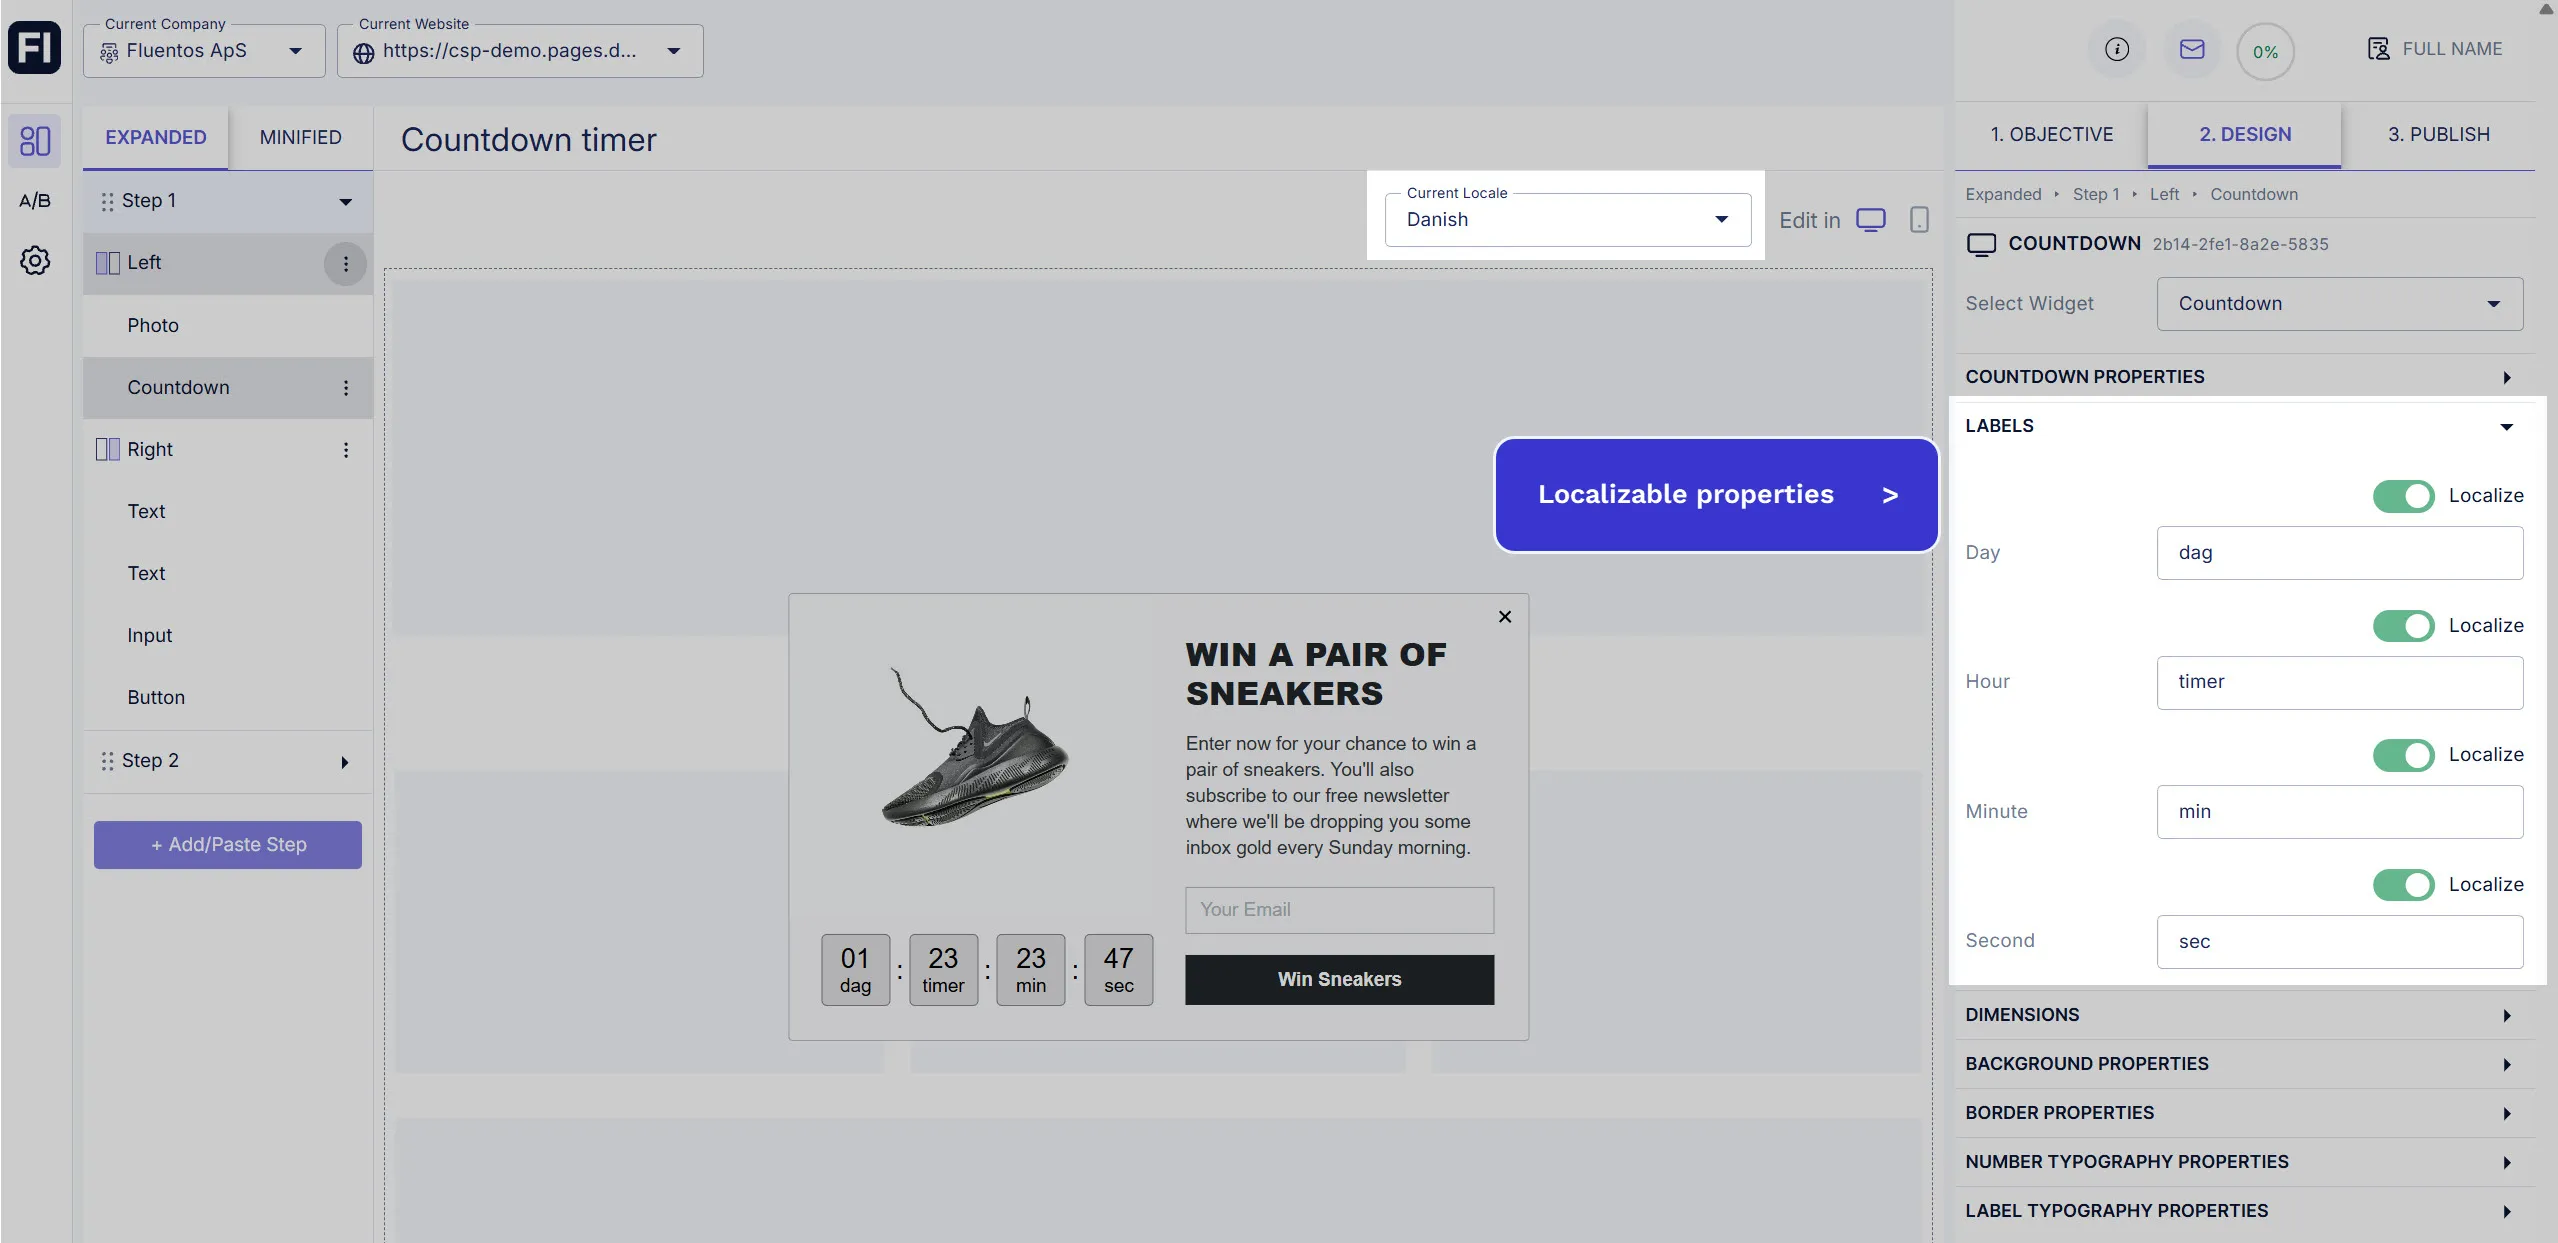This screenshot has width=2558, height=1243.
Task: Click the FI logo in the top-left corner
Action: tap(35, 47)
